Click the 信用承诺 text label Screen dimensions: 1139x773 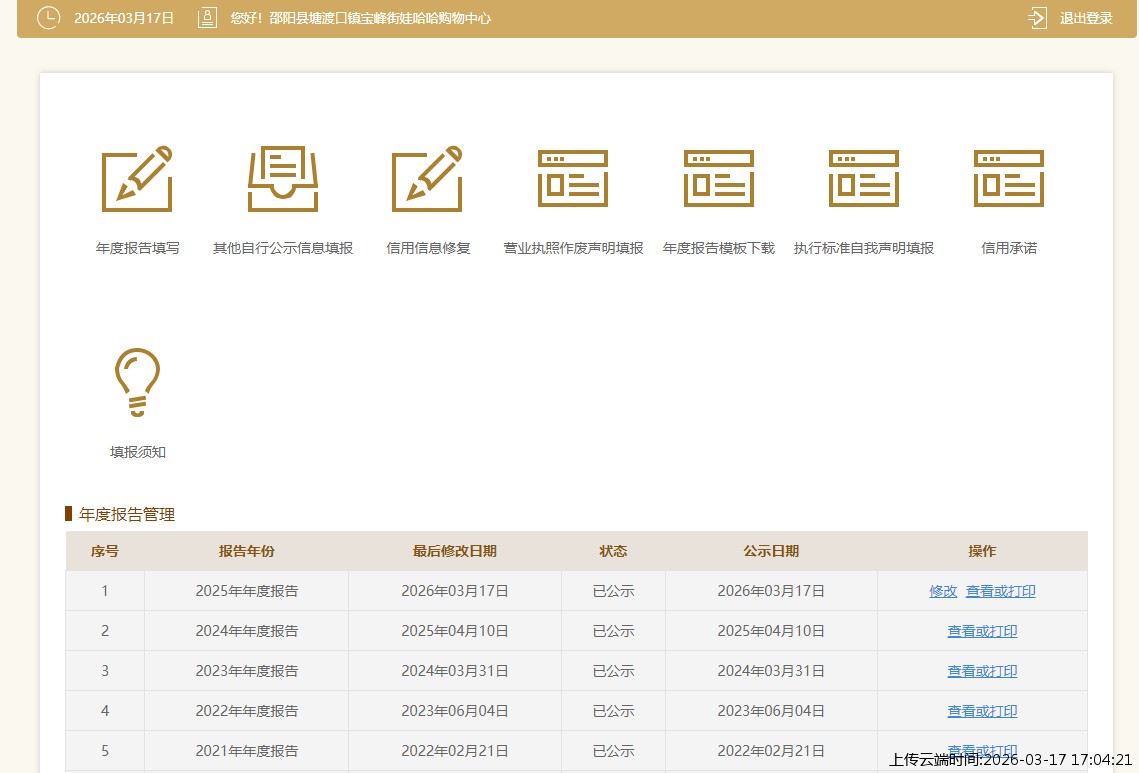(x=1009, y=248)
